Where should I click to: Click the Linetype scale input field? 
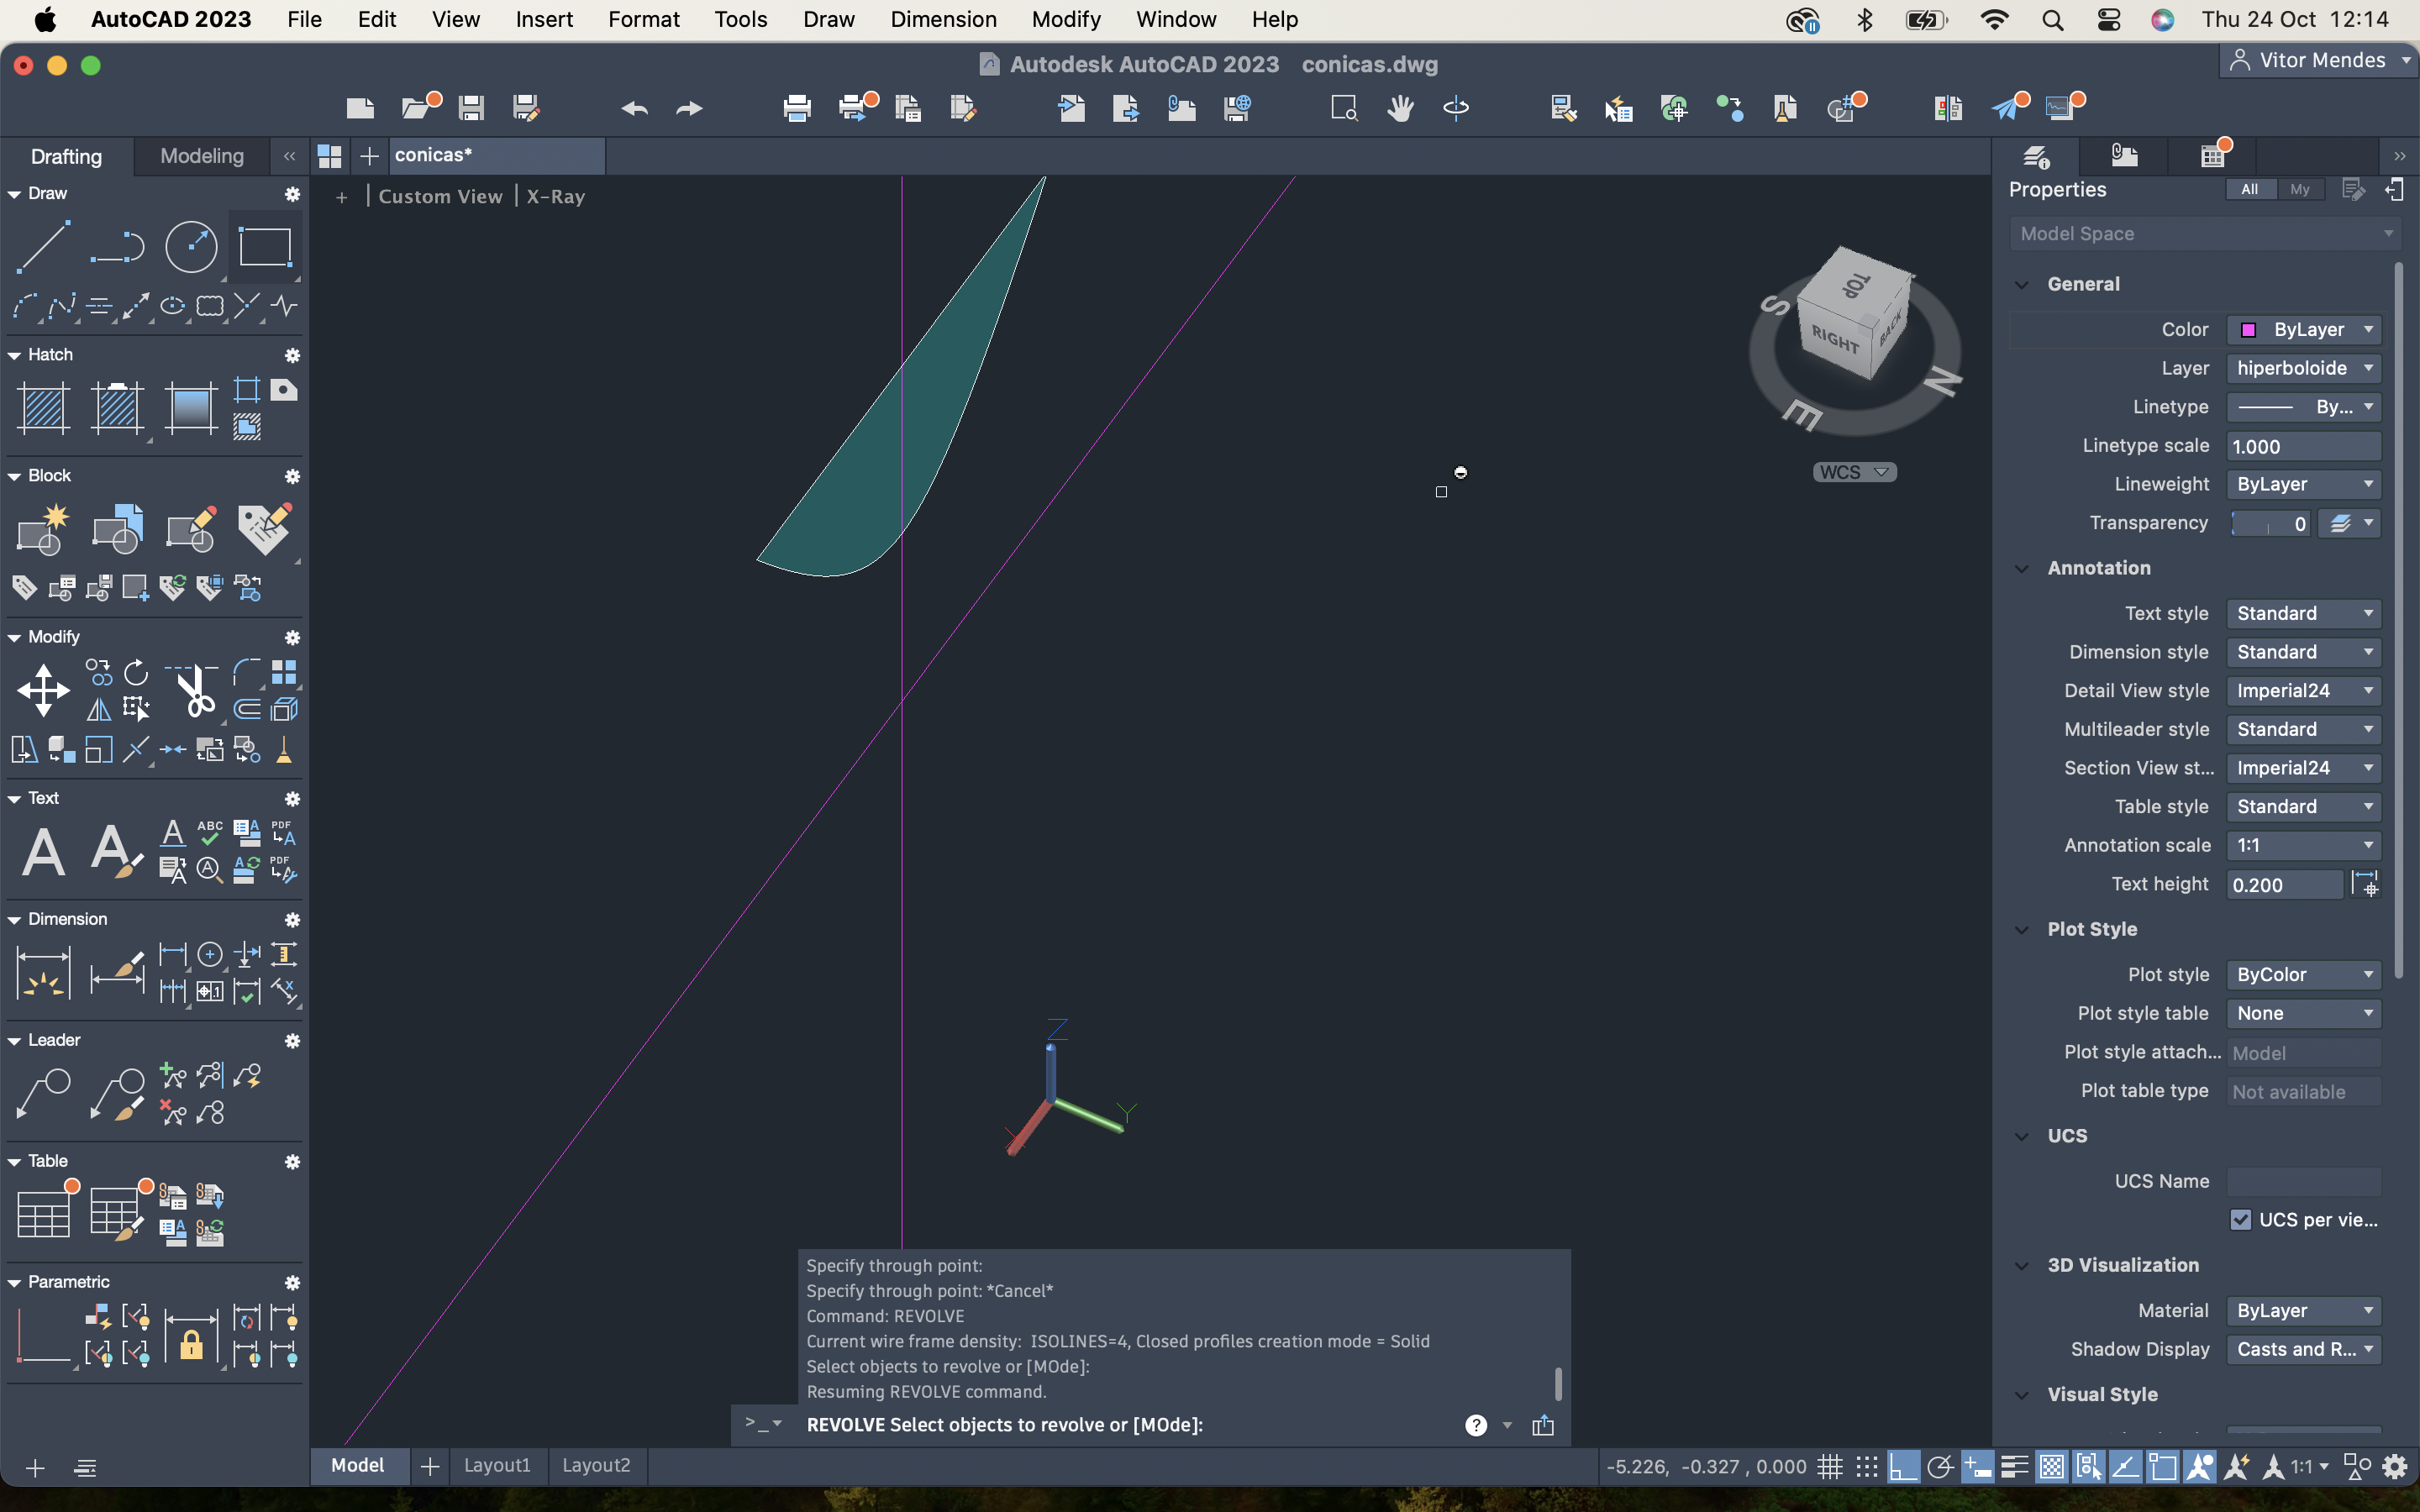[x=2303, y=446]
